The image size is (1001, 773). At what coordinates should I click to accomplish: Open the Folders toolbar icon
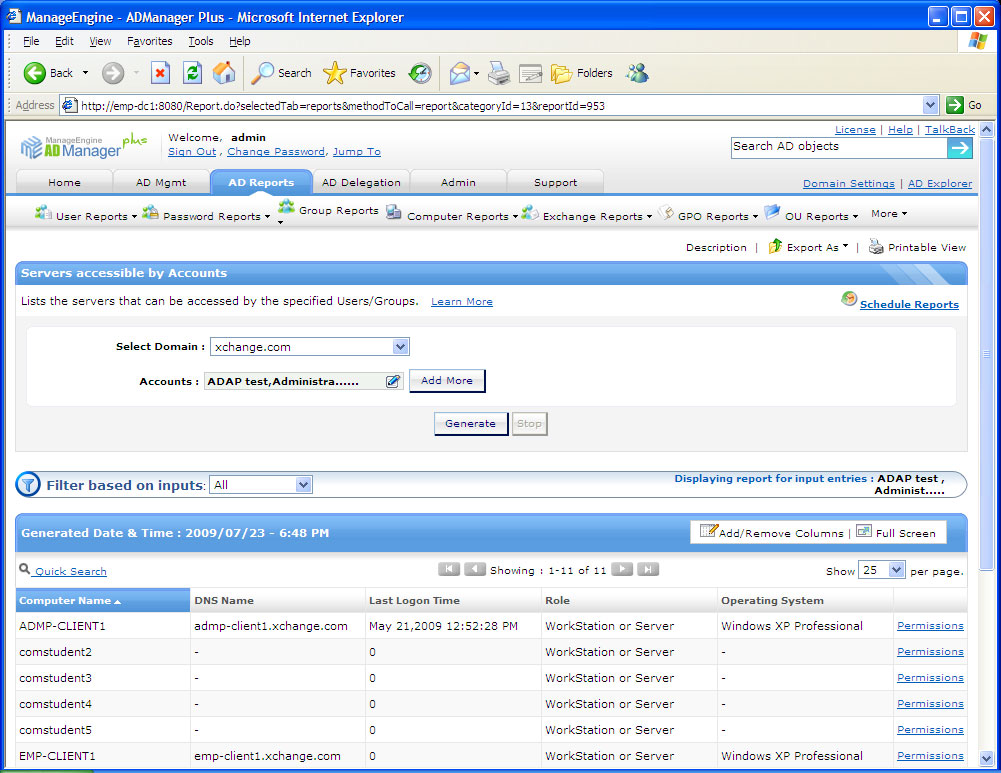point(561,73)
